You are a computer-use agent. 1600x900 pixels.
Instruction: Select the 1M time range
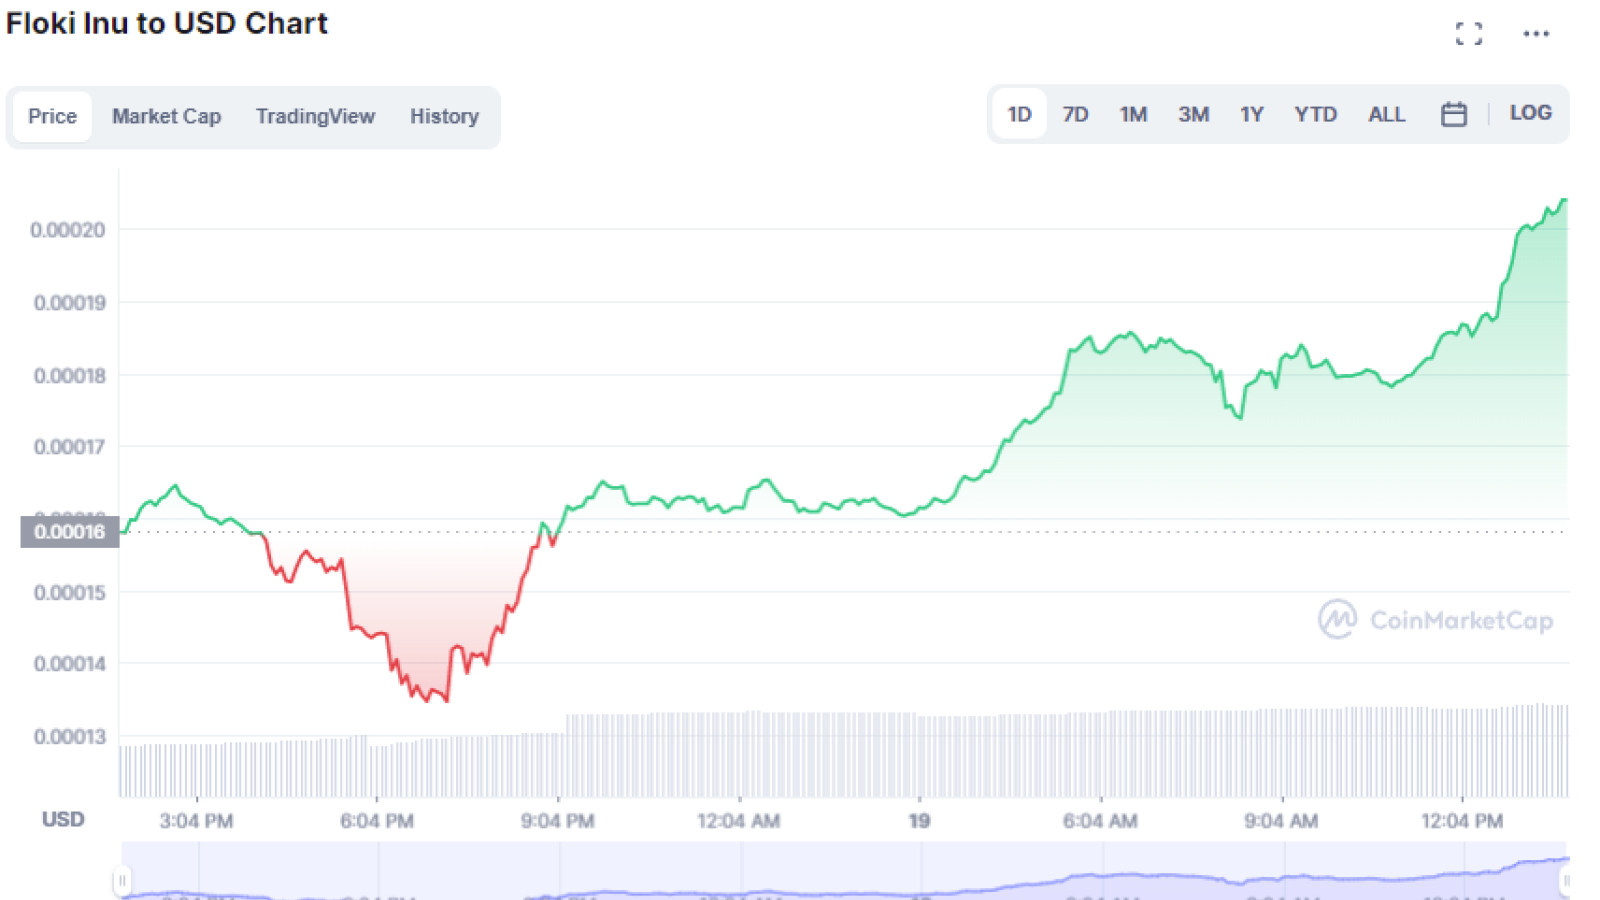pyautogui.click(x=1133, y=114)
